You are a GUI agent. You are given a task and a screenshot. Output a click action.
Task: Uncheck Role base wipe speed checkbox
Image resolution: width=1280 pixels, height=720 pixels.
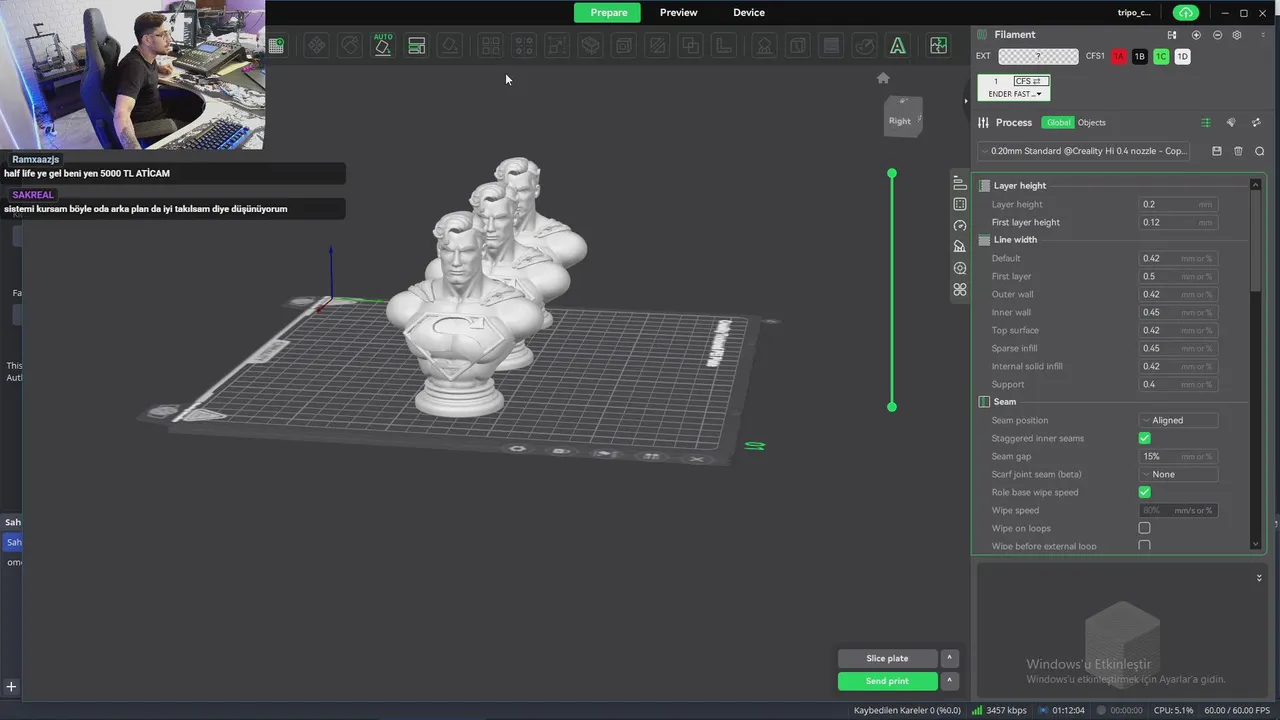(1144, 492)
